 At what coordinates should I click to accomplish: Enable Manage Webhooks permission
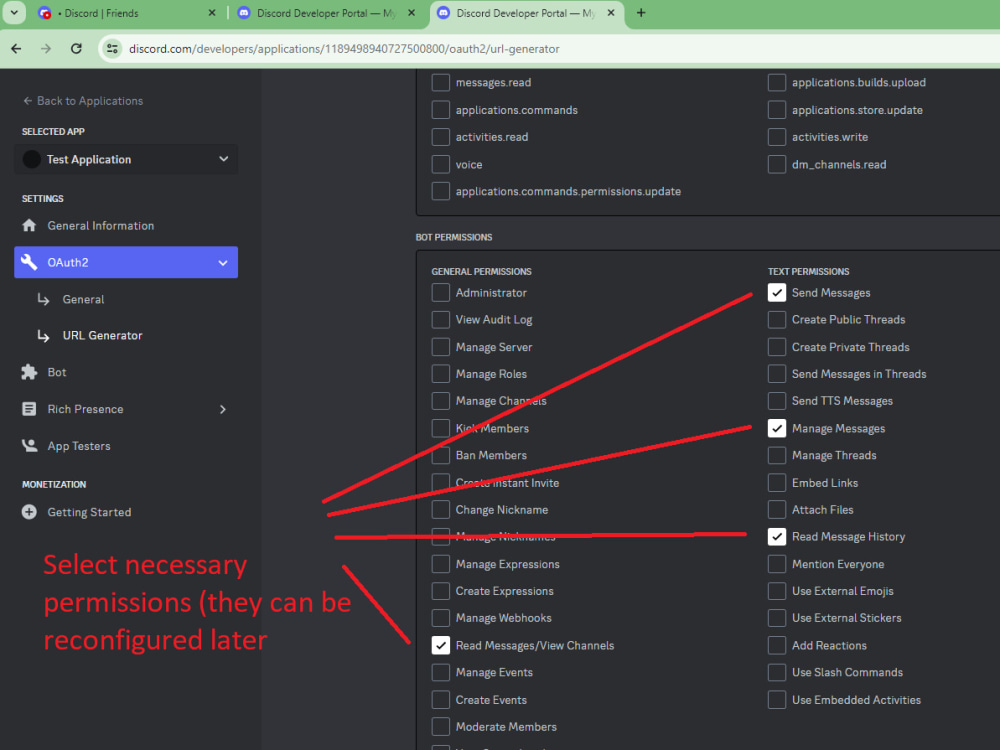(x=441, y=618)
